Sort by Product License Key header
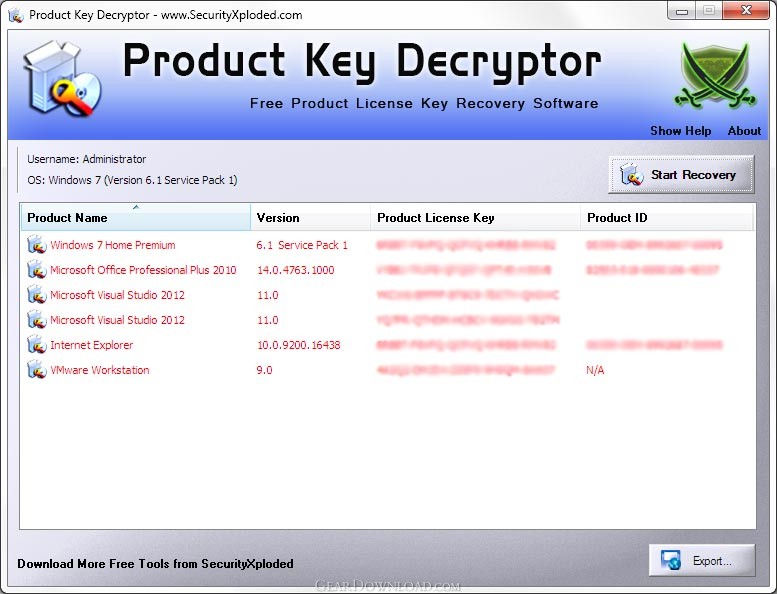 pos(475,217)
